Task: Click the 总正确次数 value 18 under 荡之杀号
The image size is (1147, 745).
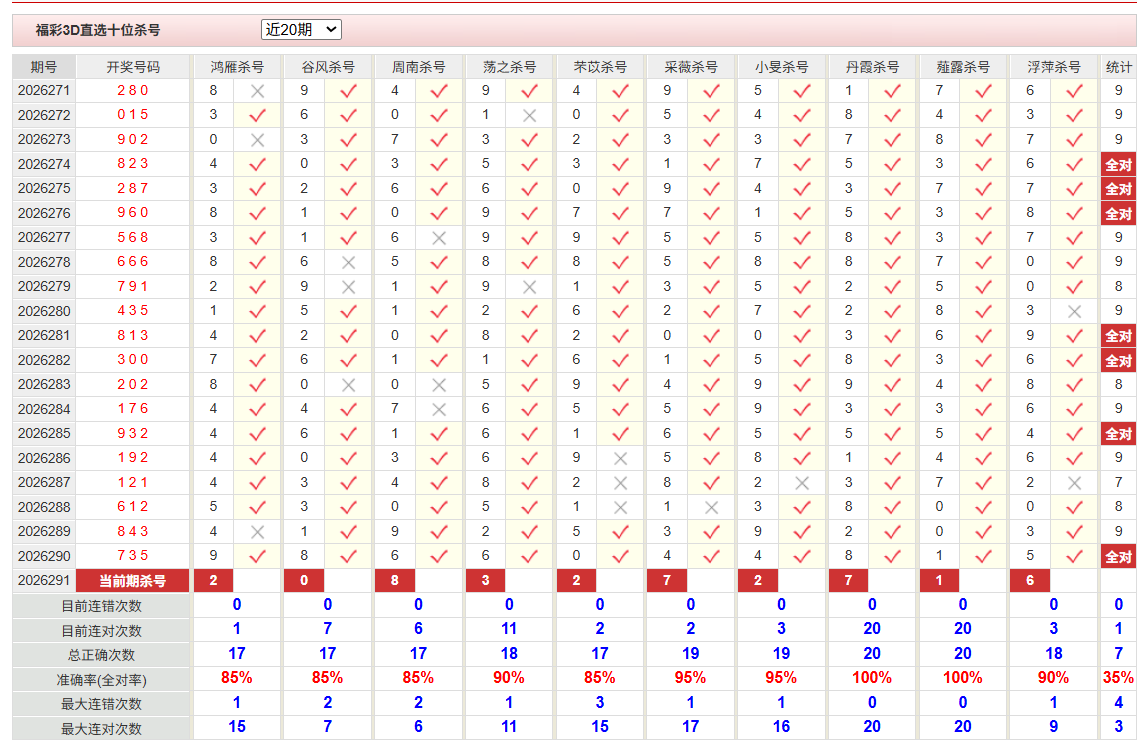Action: click(509, 654)
